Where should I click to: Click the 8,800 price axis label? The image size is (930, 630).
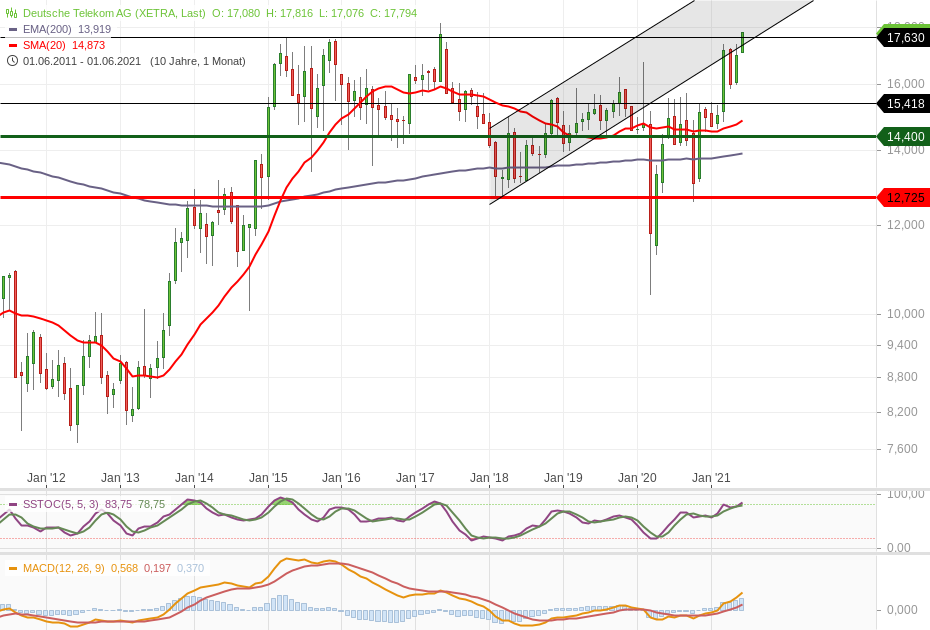[x=902, y=377]
